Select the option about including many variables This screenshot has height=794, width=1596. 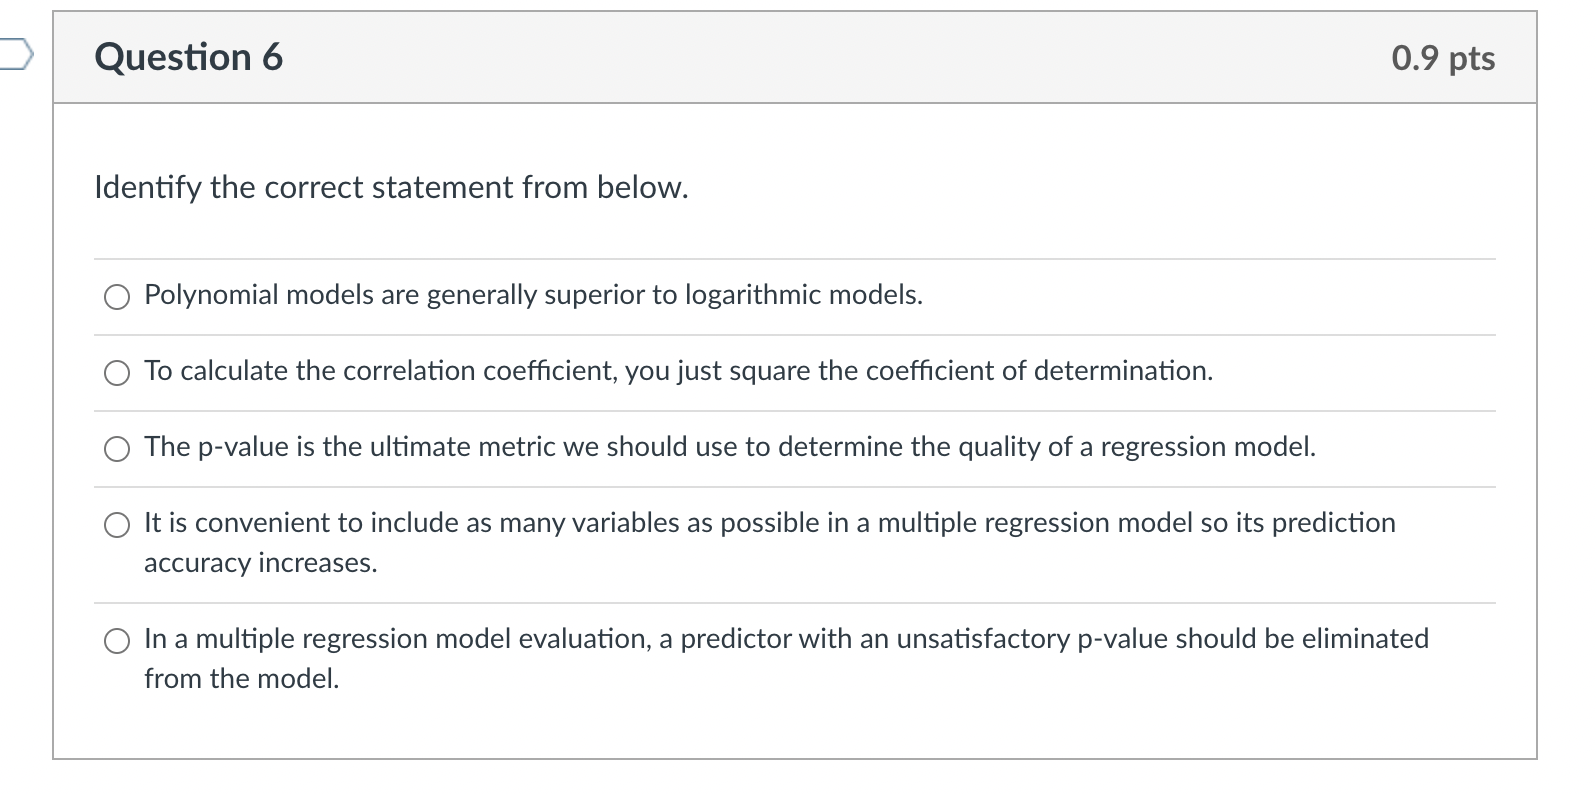117,523
